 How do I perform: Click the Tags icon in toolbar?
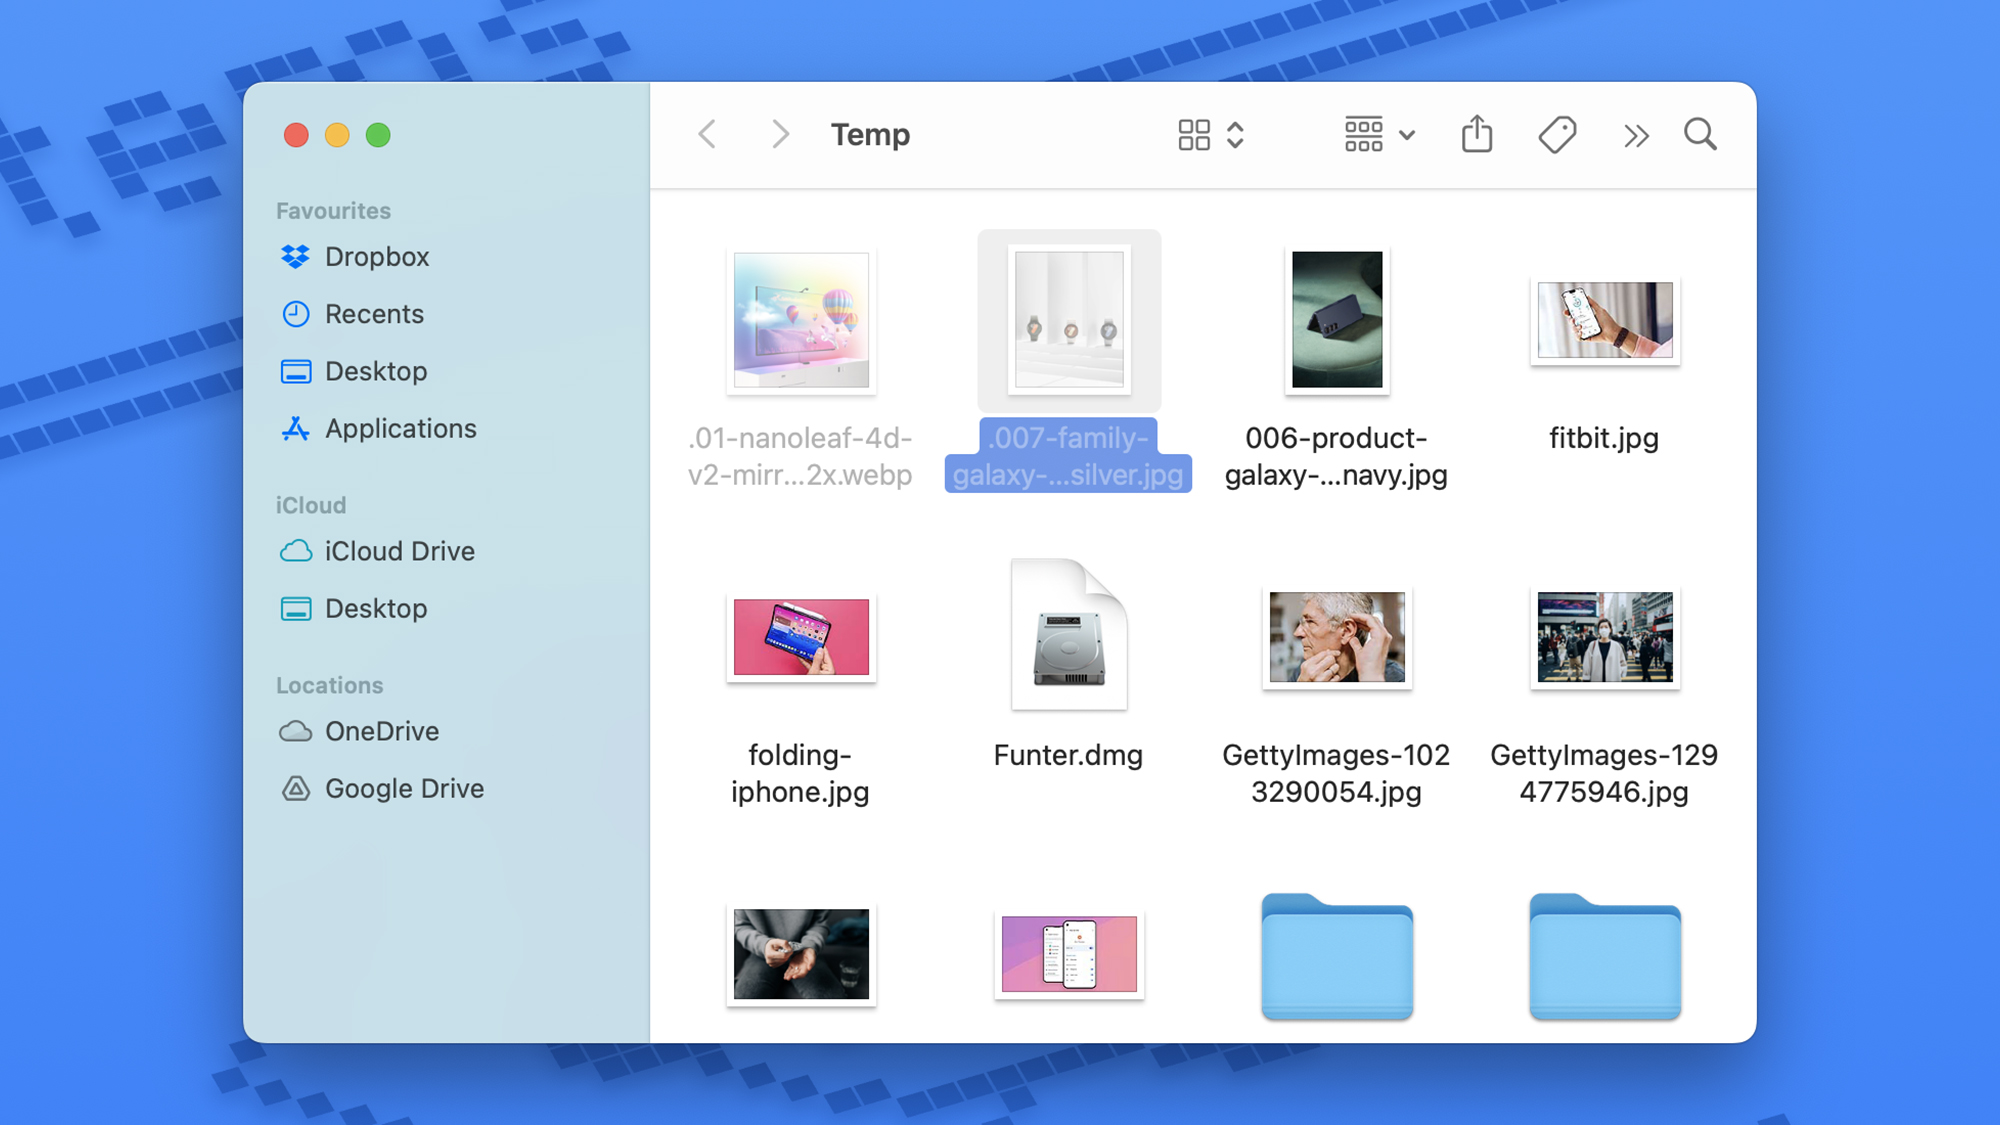1557,134
